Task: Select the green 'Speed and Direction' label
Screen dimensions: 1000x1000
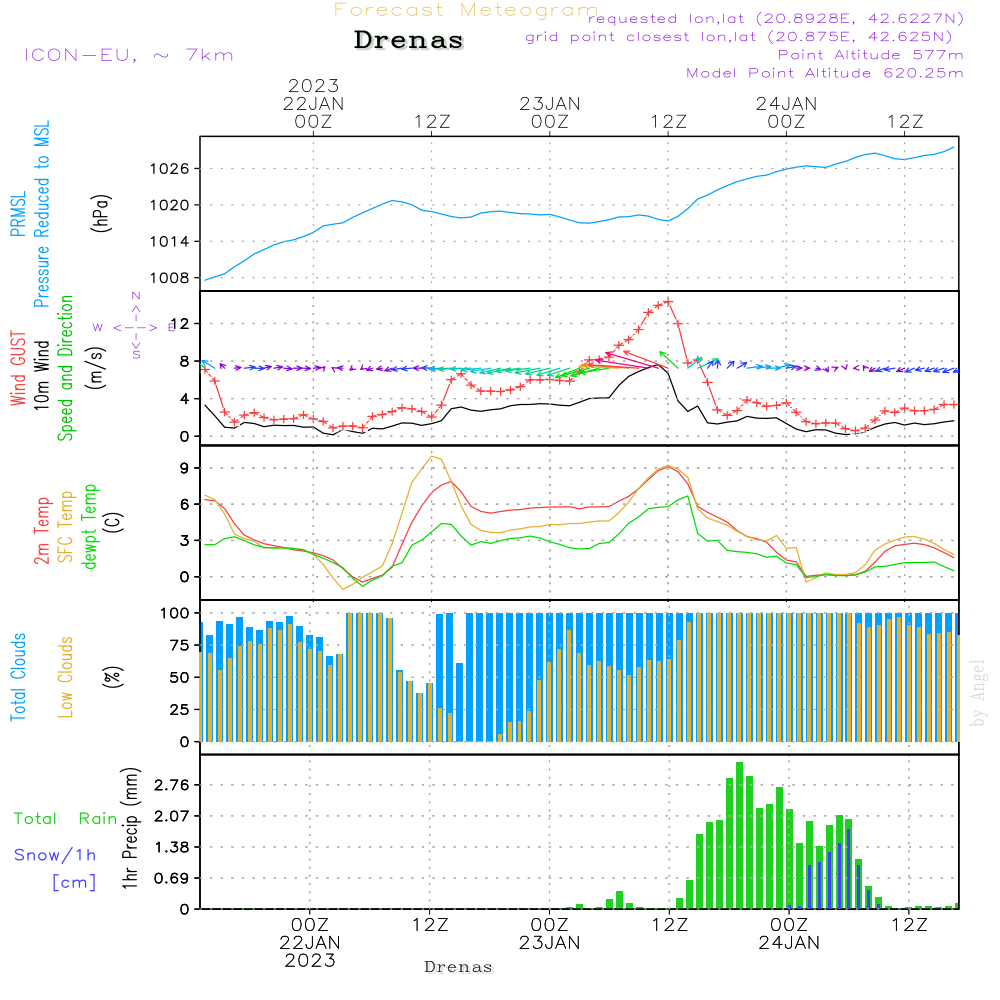Action: [x=66, y=368]
